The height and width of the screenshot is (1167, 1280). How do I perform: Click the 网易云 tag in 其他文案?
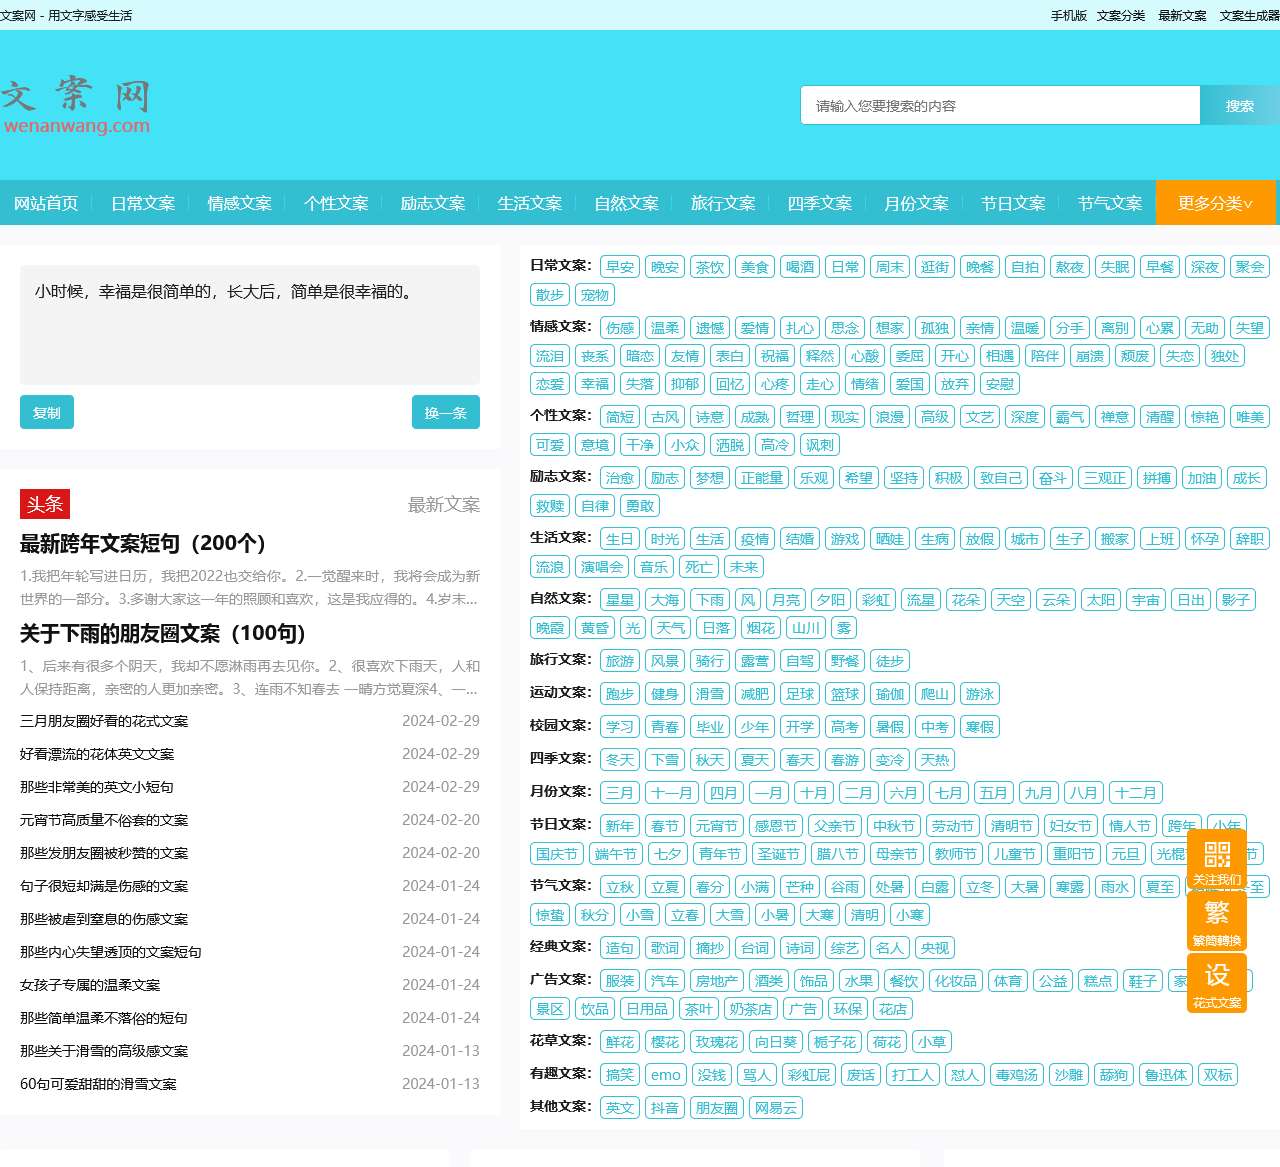pos(775,1108)
